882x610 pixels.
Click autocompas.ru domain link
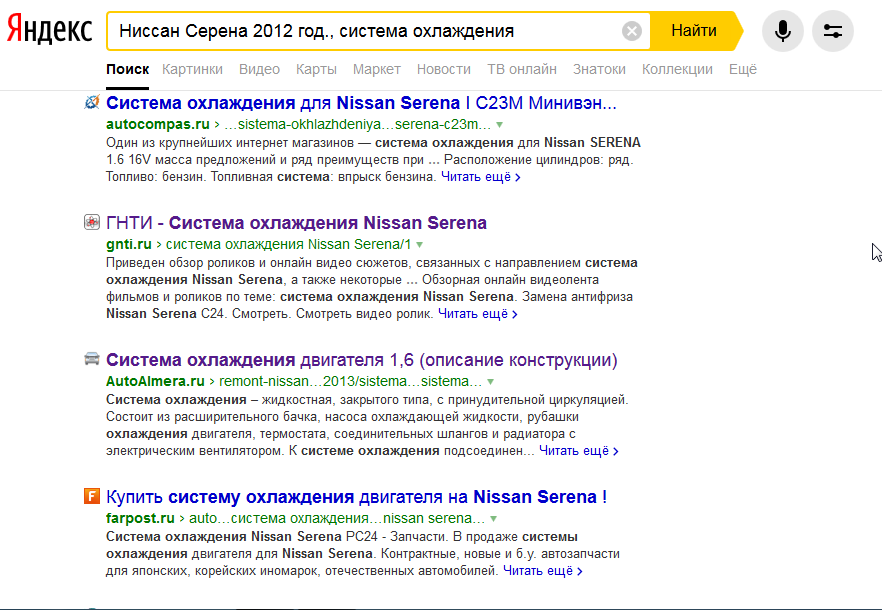[158, 124]
